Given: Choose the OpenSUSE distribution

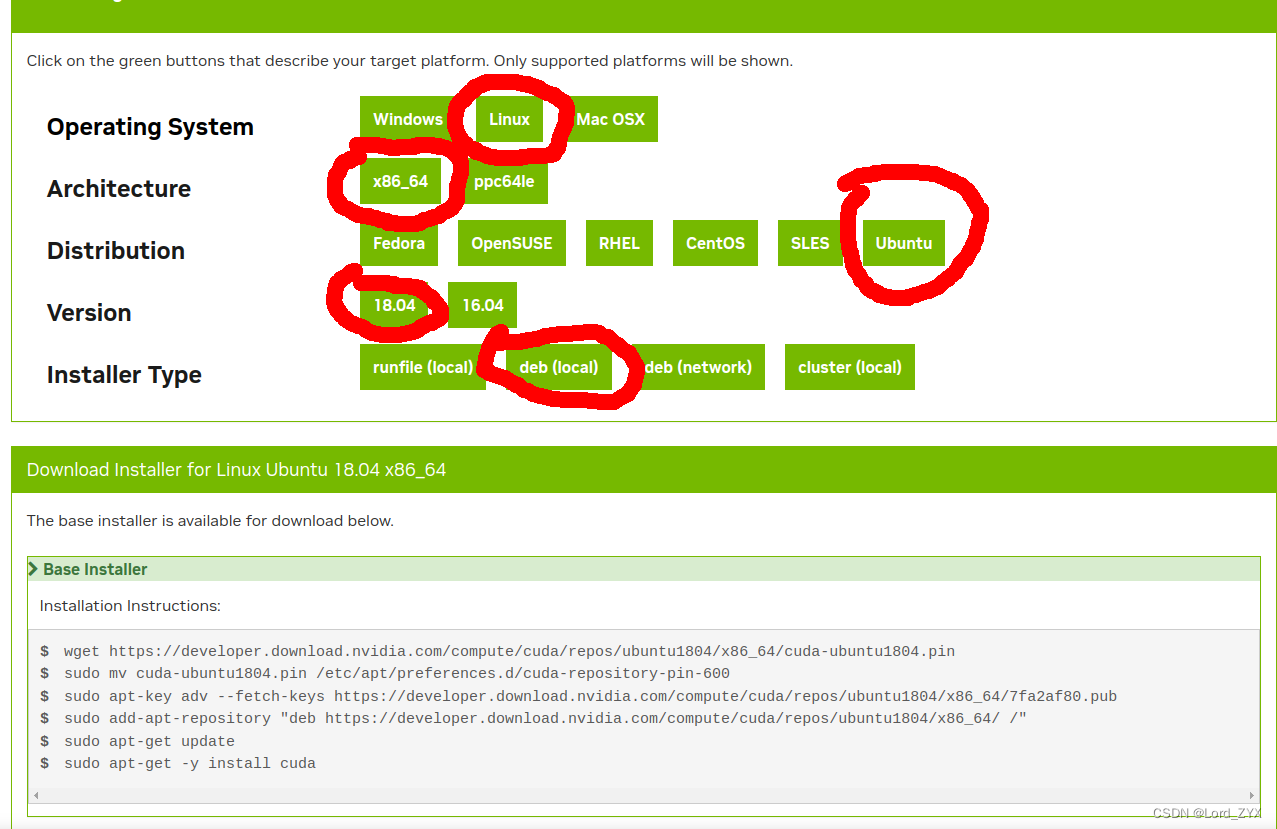Looking at the screenshot, I should (x=512, y=243).
